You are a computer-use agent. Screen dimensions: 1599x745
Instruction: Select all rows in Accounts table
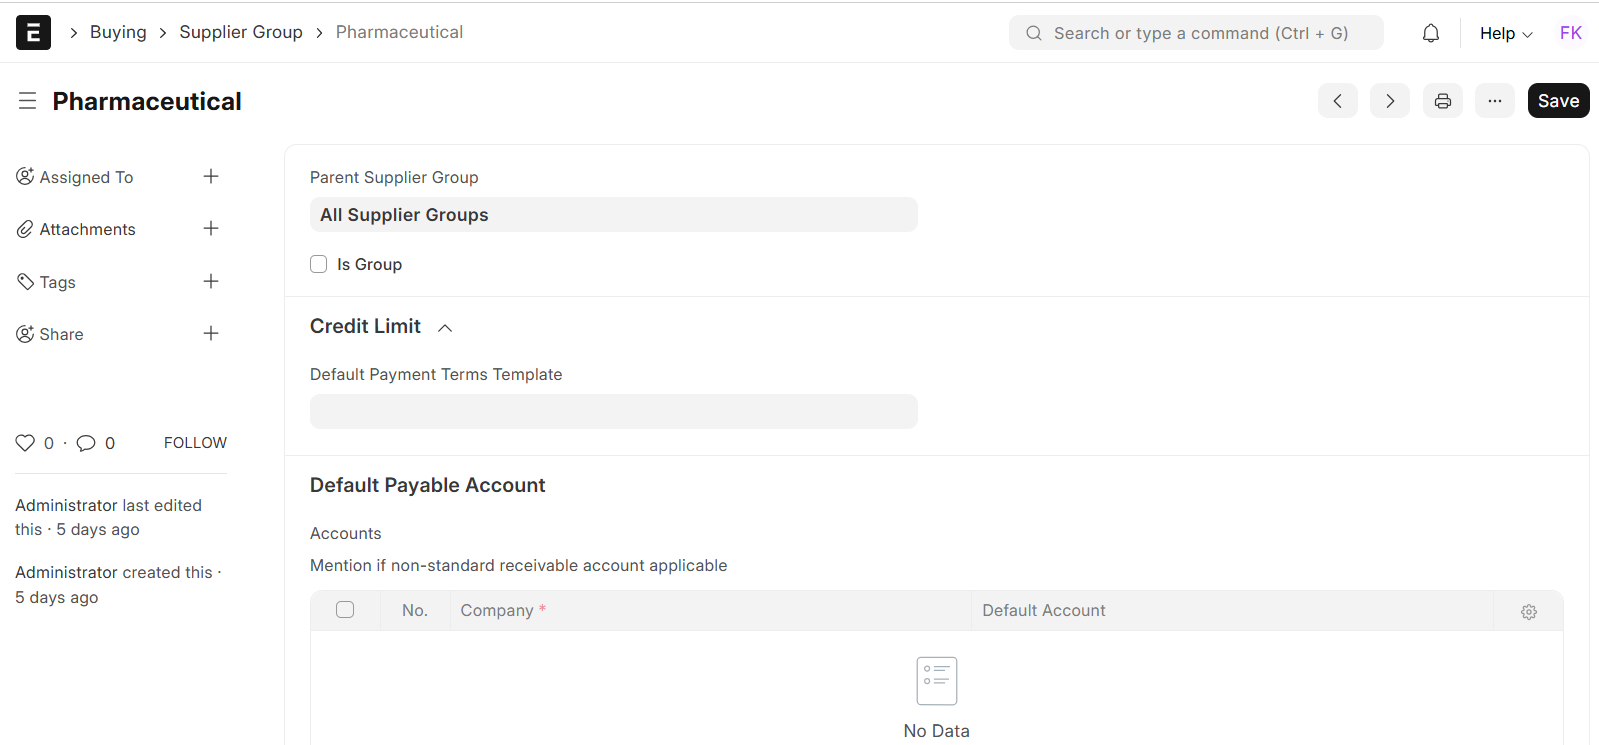(345, 610)
